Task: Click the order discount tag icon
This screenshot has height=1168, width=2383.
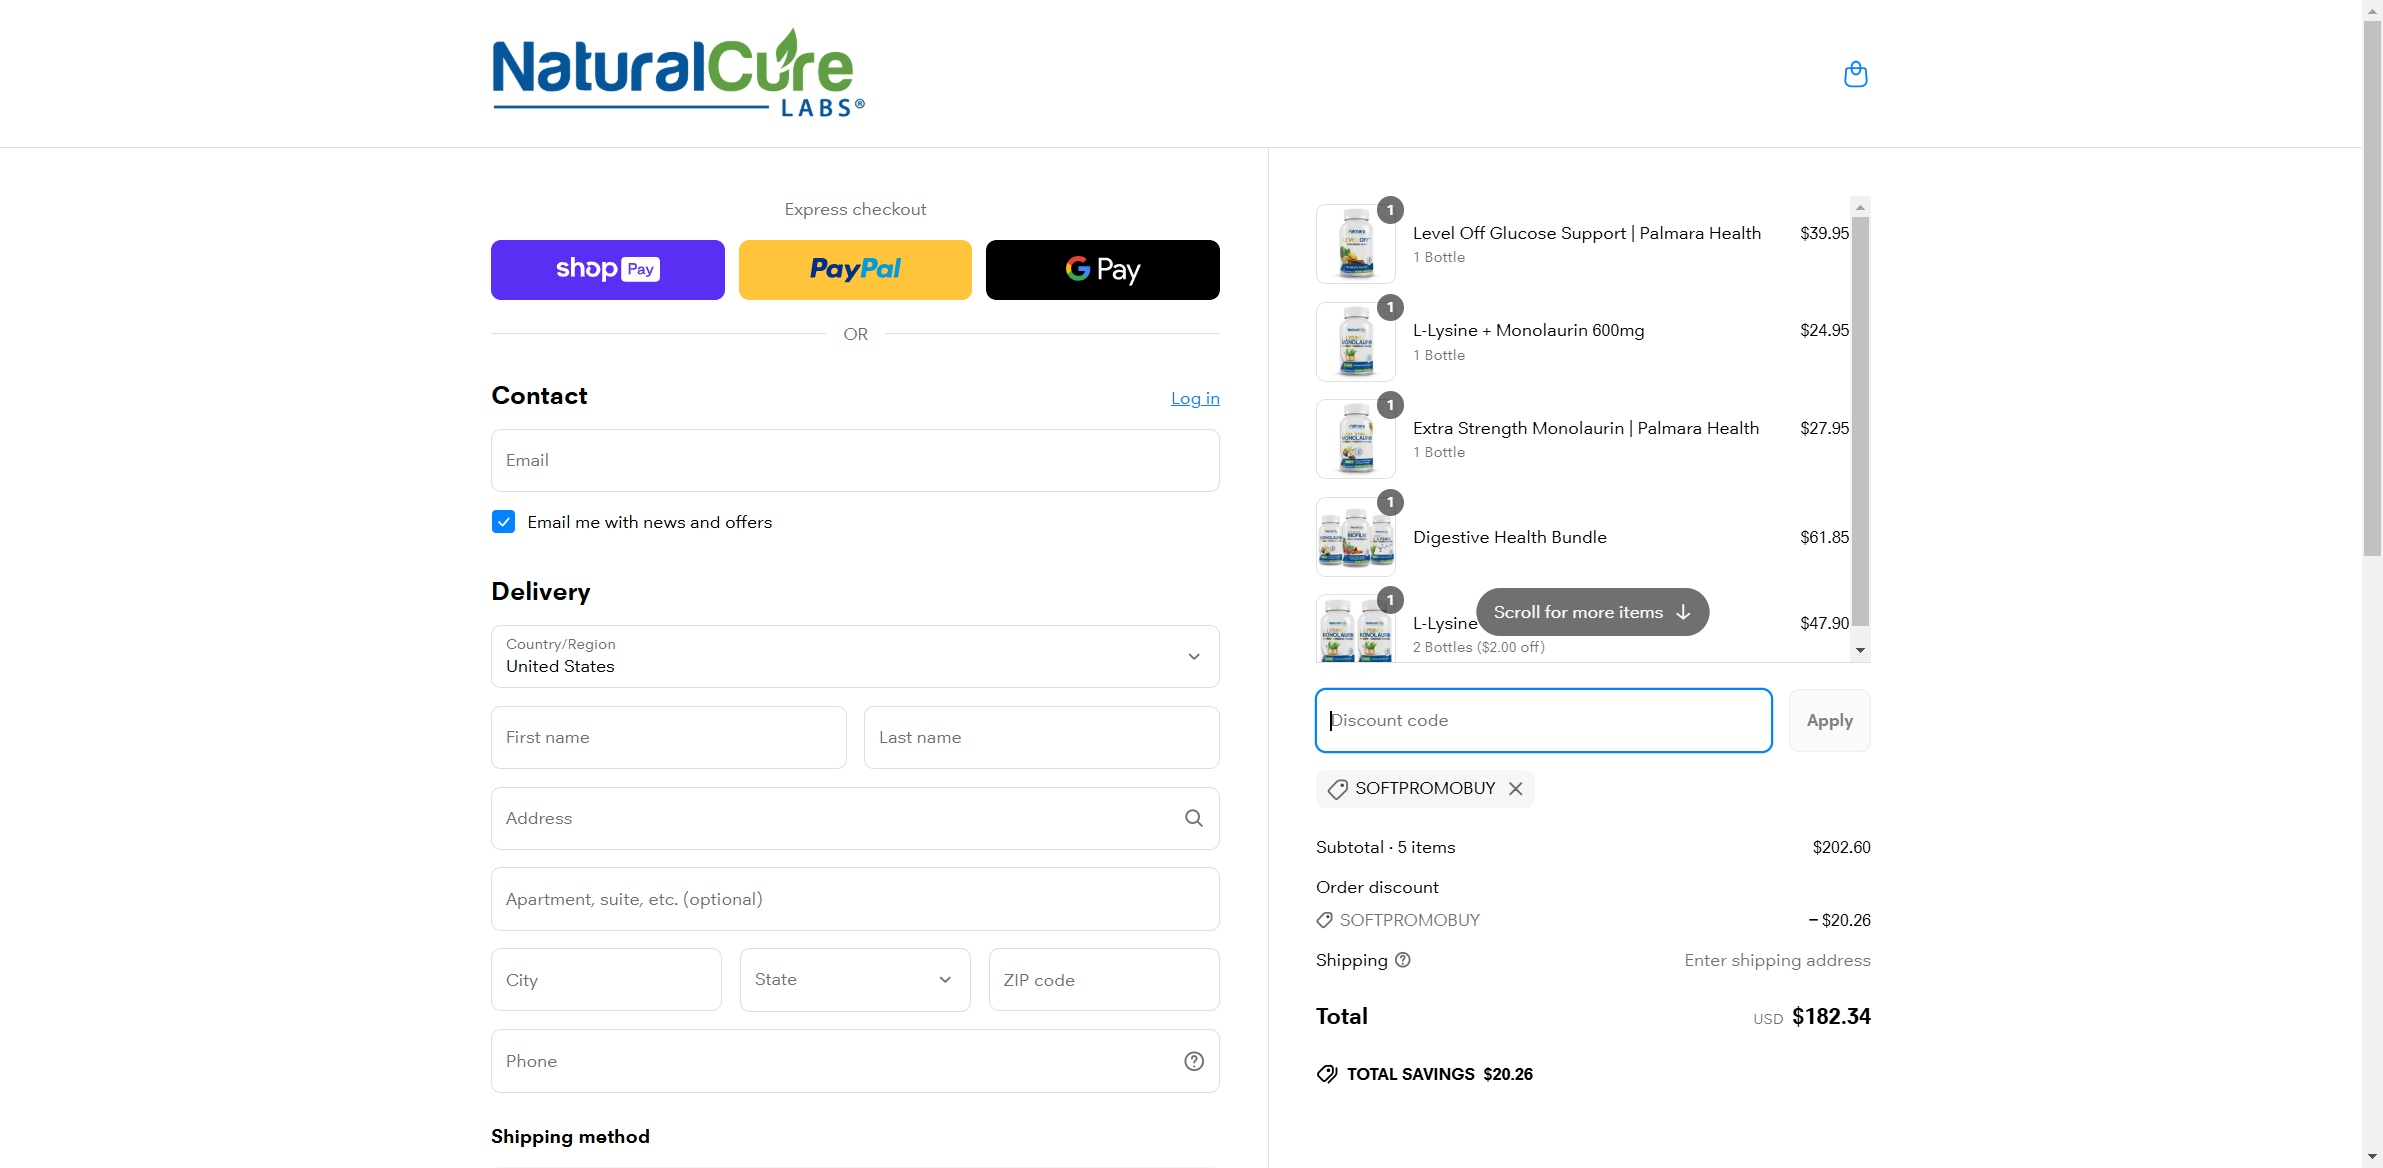Action: [x=1325, y=920]
